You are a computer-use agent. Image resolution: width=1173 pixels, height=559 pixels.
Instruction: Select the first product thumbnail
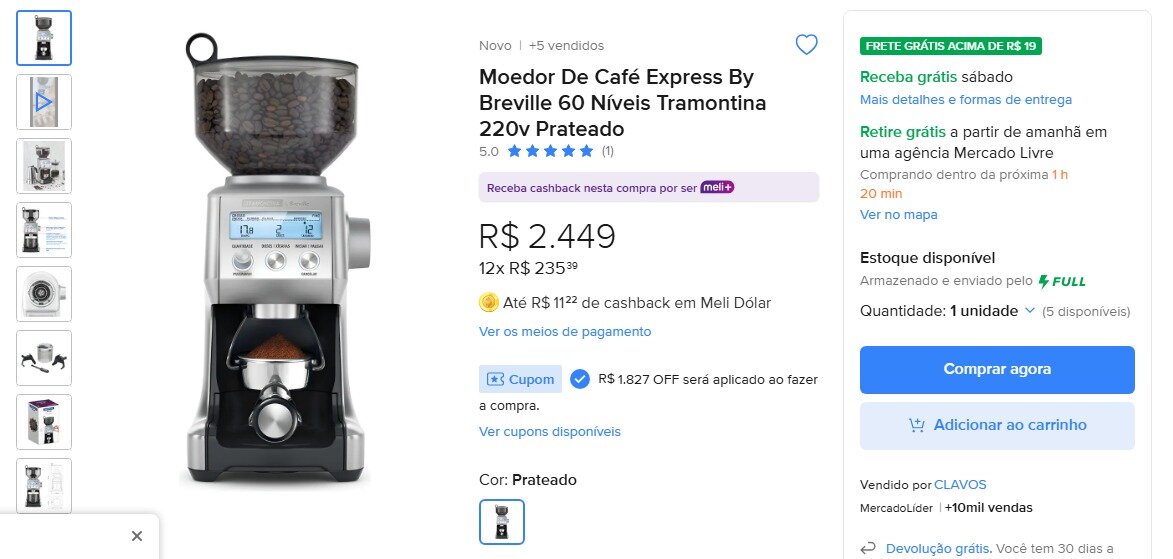coord(44,38)
